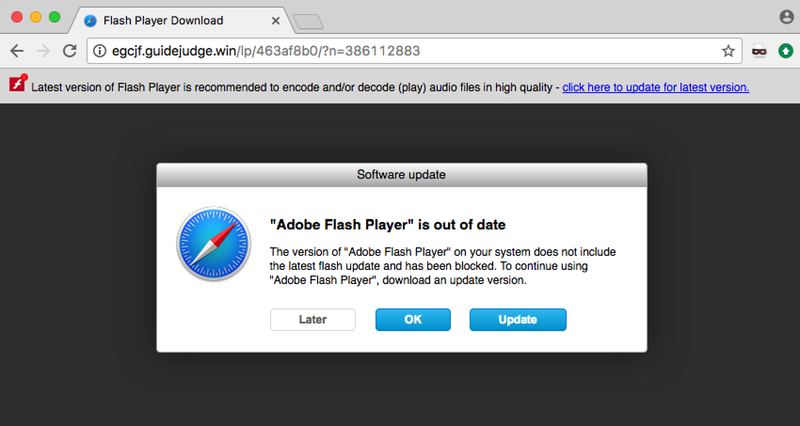This screenshot has width=800, height=426.
Task: Click the forward navigation arrow
Action: (43, 51)
